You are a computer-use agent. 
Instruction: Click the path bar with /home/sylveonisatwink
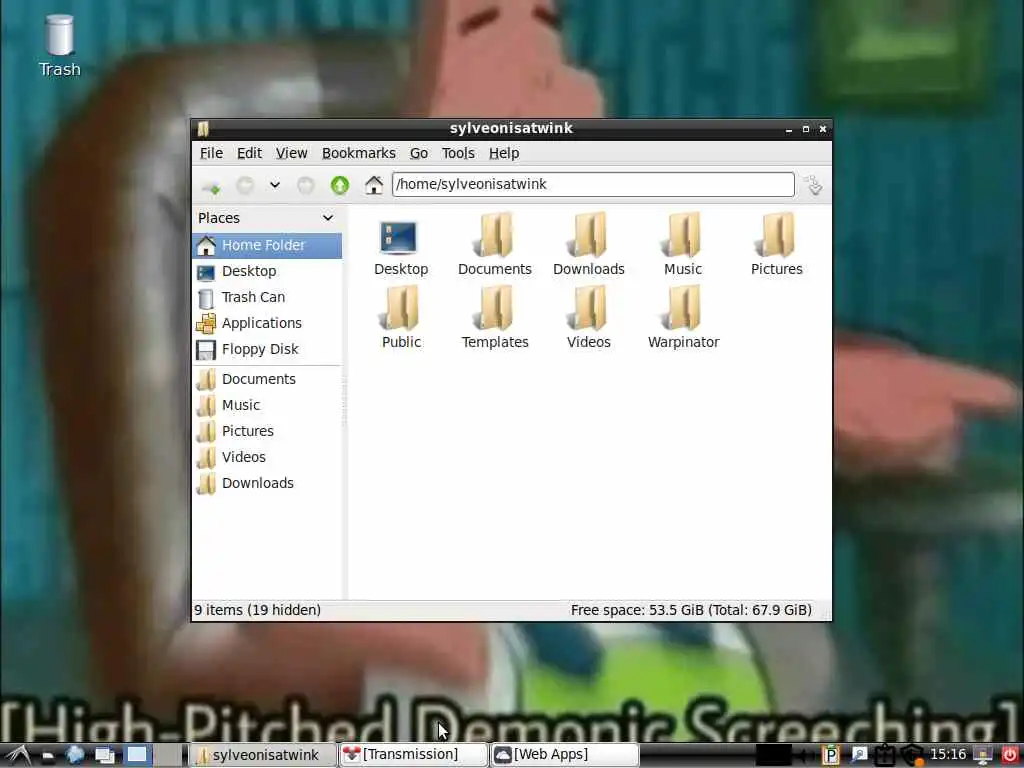(593, 184)
